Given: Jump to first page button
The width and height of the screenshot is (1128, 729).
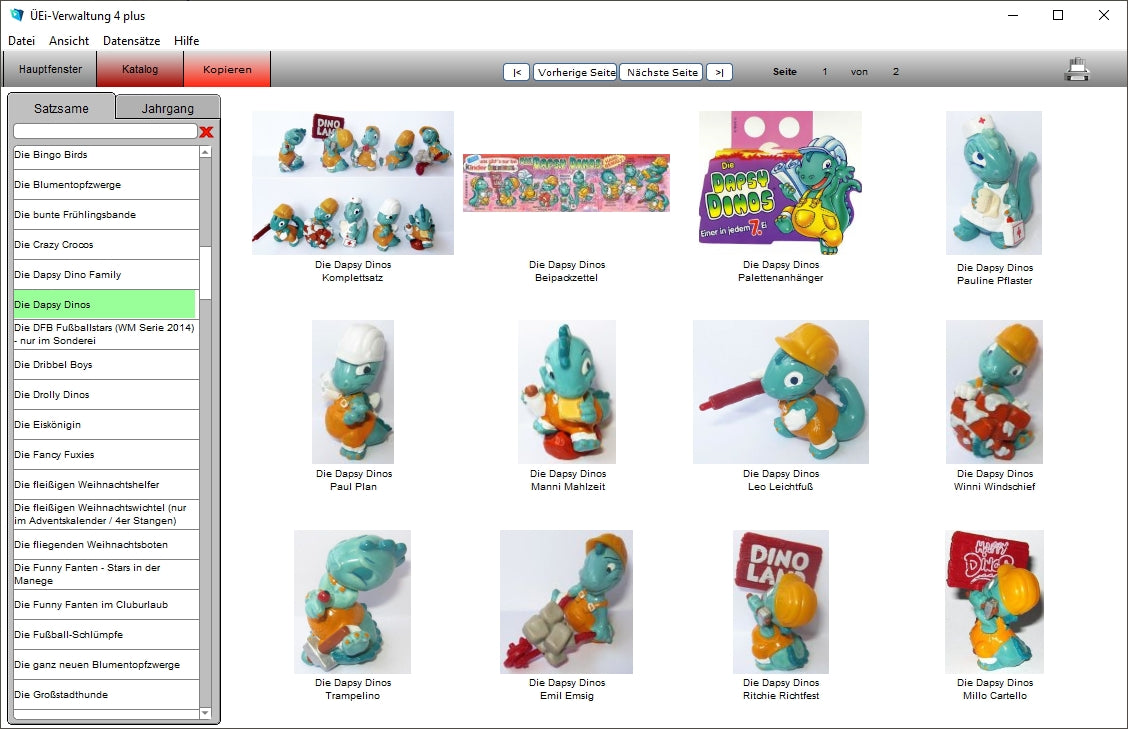Looking at the screenshot, I should click(x=516, y=72).
